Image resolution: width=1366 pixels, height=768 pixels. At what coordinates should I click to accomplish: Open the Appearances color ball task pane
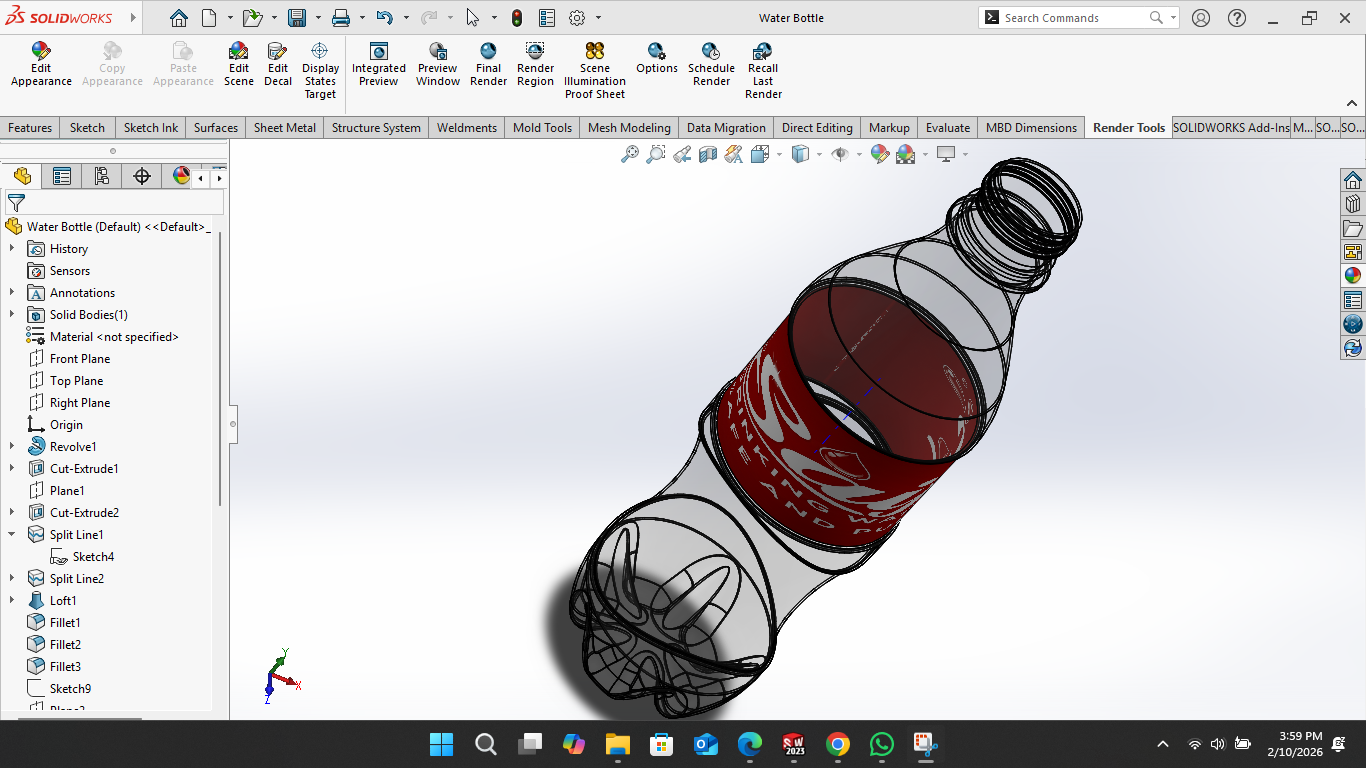point(1353,276)
